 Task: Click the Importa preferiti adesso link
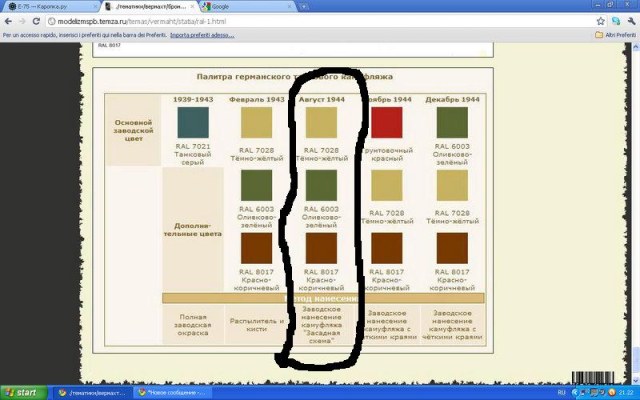[x=209, y=34]
